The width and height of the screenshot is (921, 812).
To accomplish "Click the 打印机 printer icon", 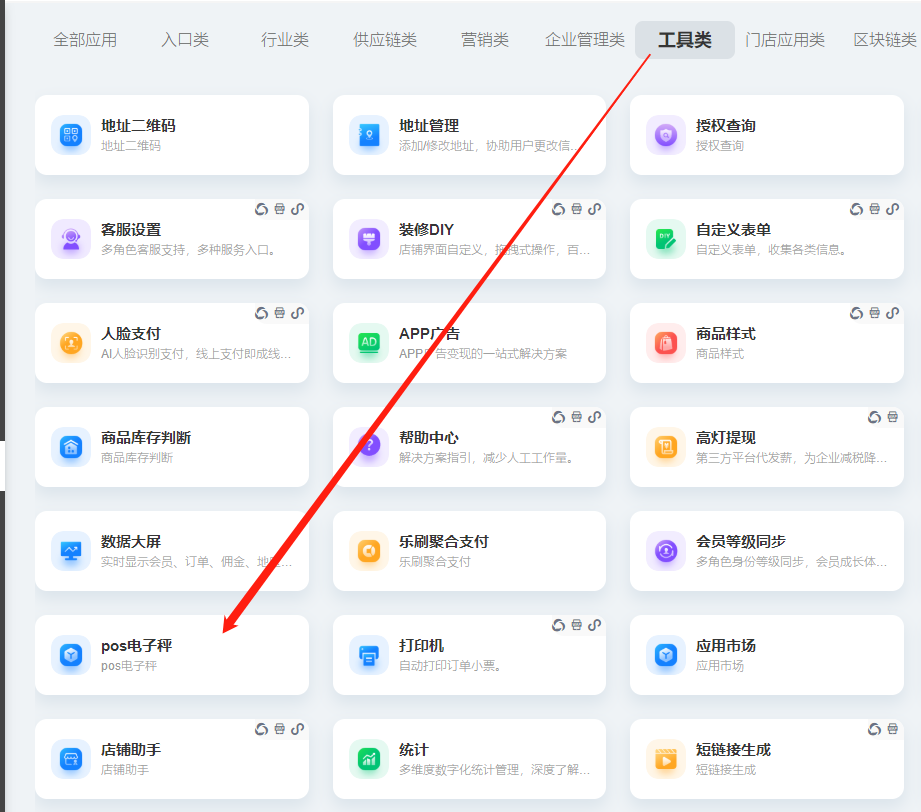I will [x=369, y=655].
